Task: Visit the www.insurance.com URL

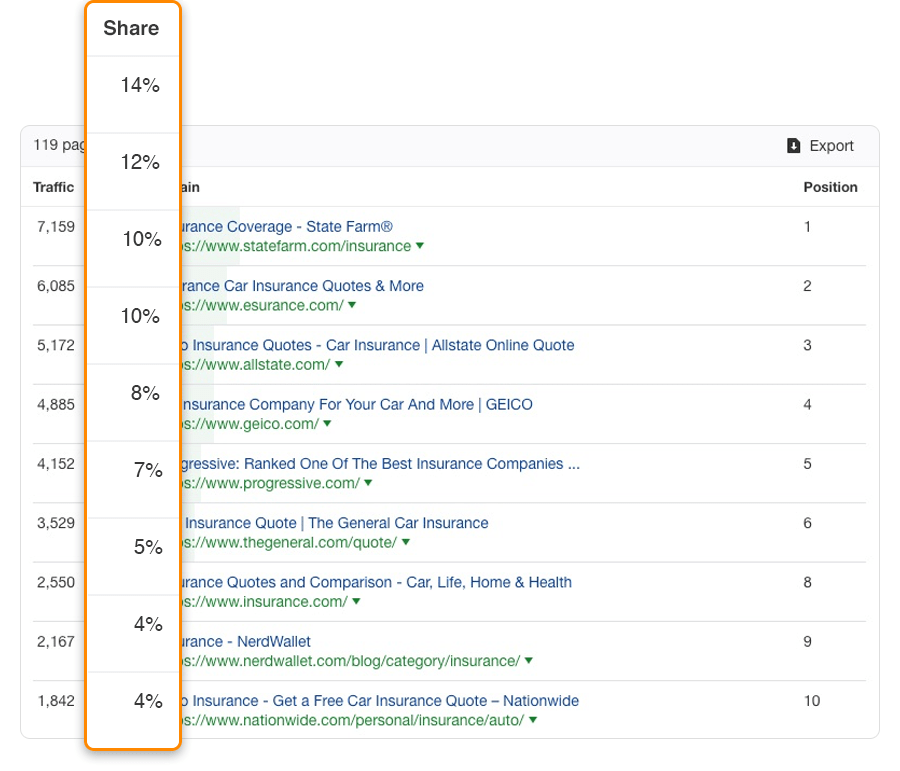Action: pyautogui.click(x=265, y=602)
